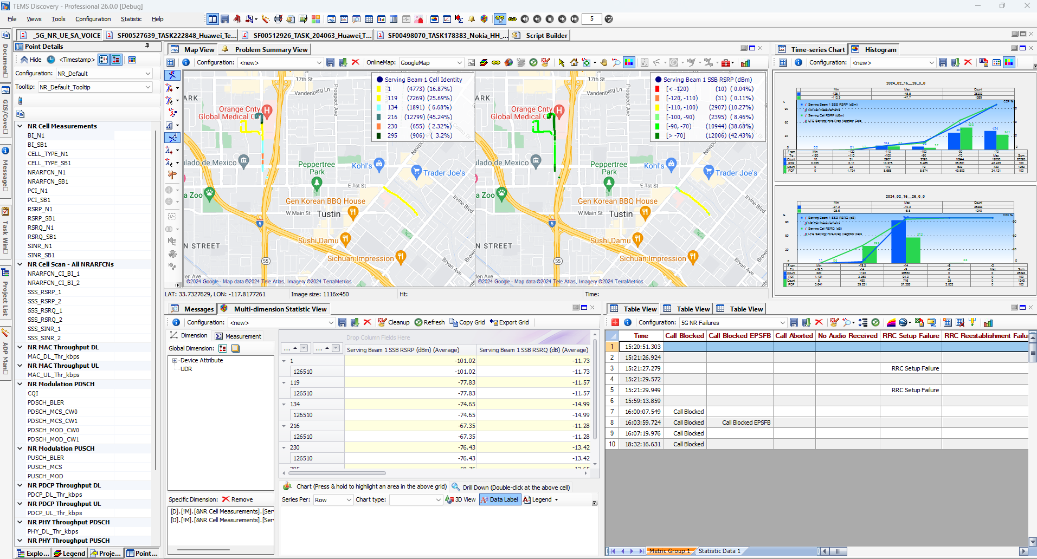The height and width of the screenshot is (559, 1037).
Task: Switch to the Problem Summary View tab
Action: tap(265, 50)
